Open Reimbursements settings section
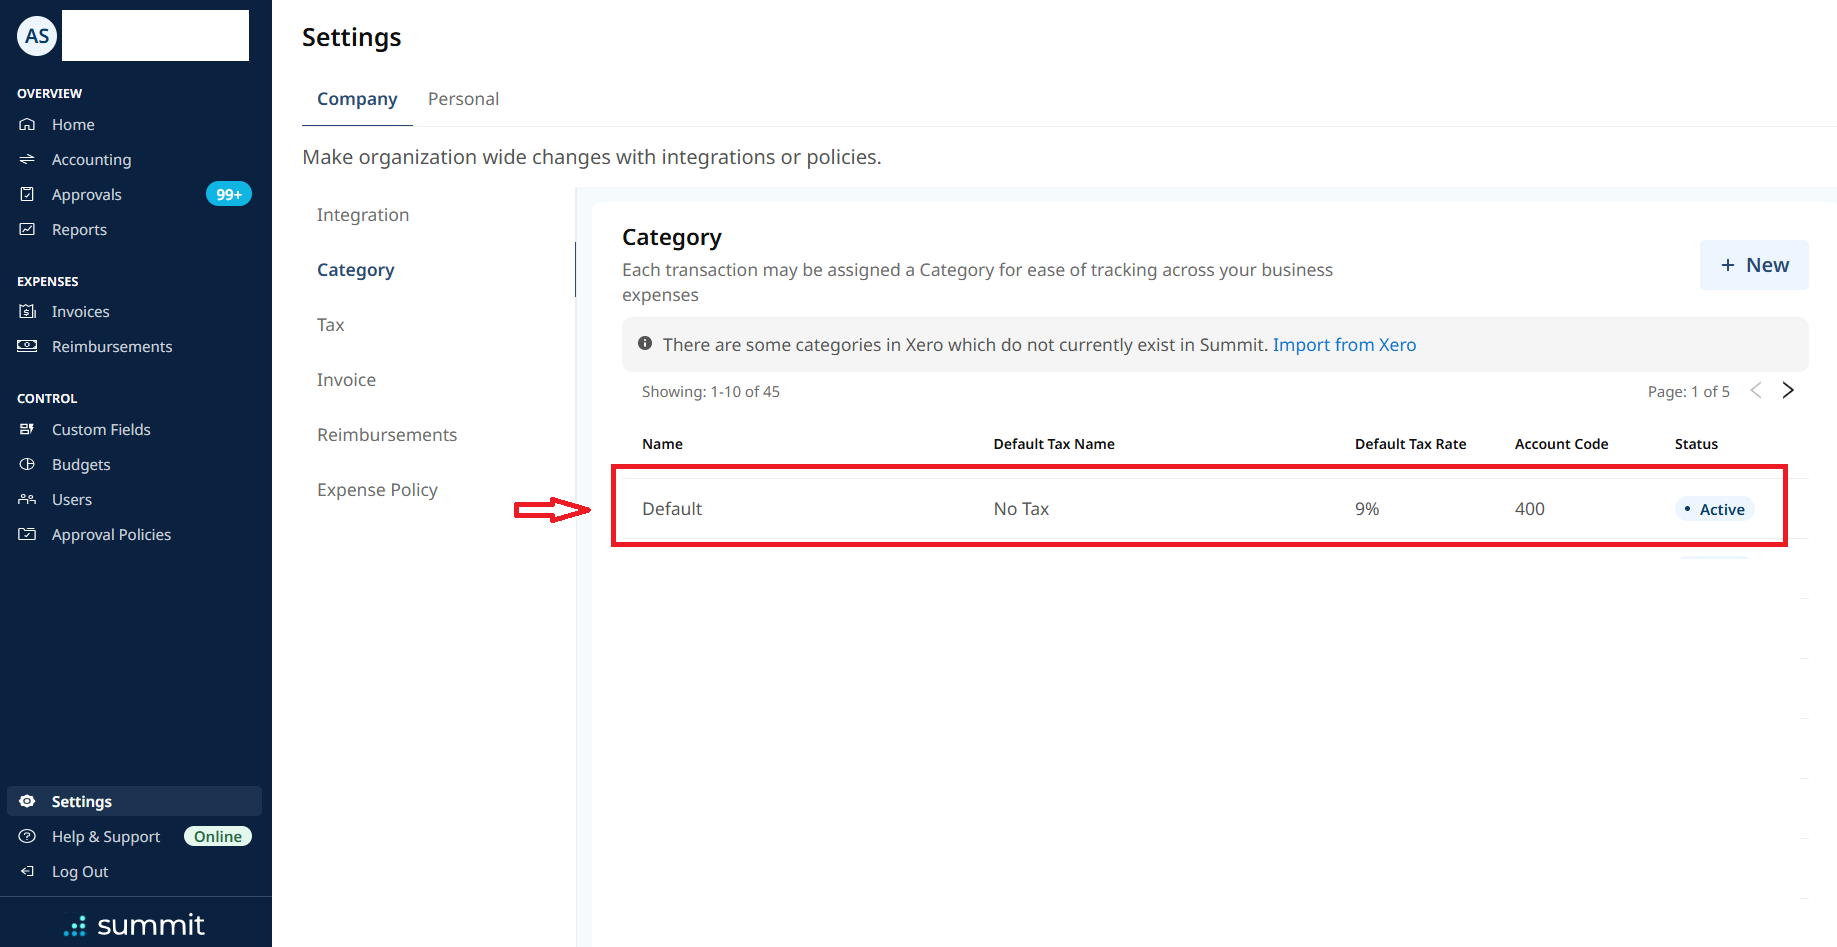Image resolution: width=1837 pixels, height=947 pixels. (x=387, y=435)
